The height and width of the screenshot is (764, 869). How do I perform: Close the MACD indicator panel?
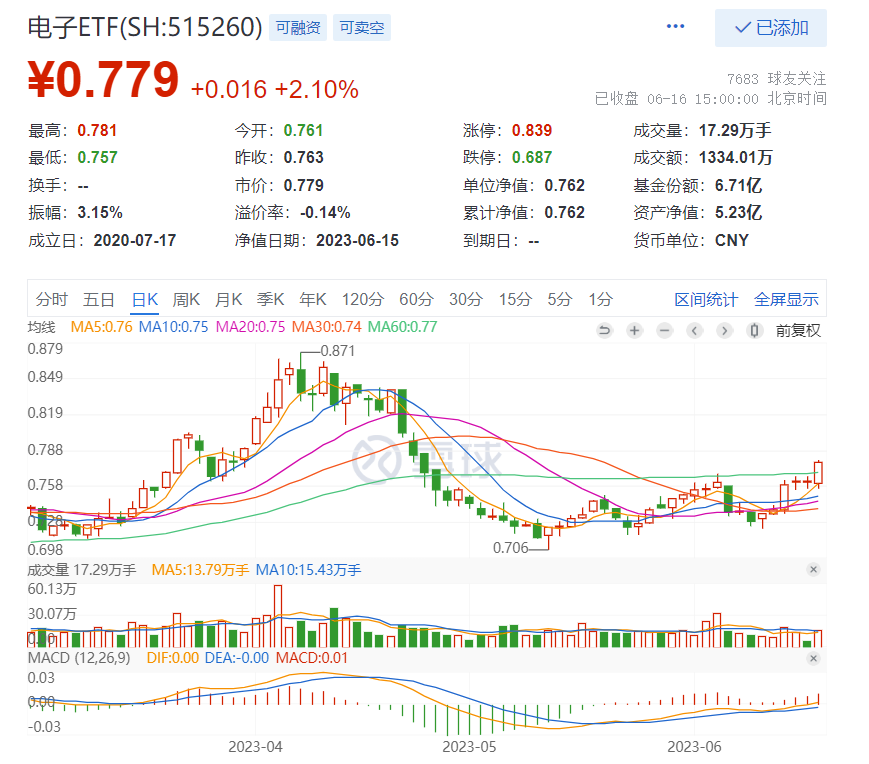coord(813,658)
